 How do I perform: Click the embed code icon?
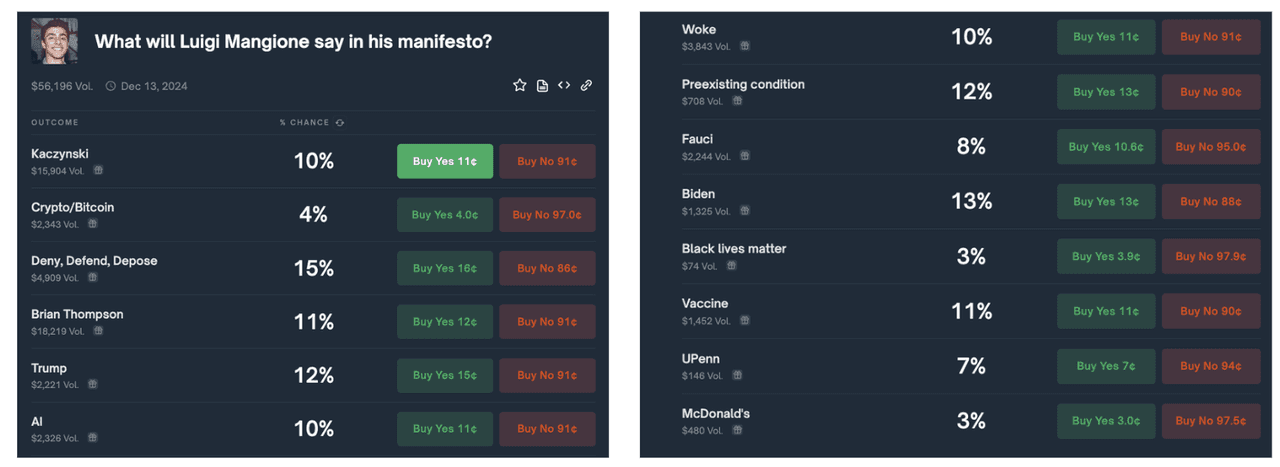click(x=564, y=86)
